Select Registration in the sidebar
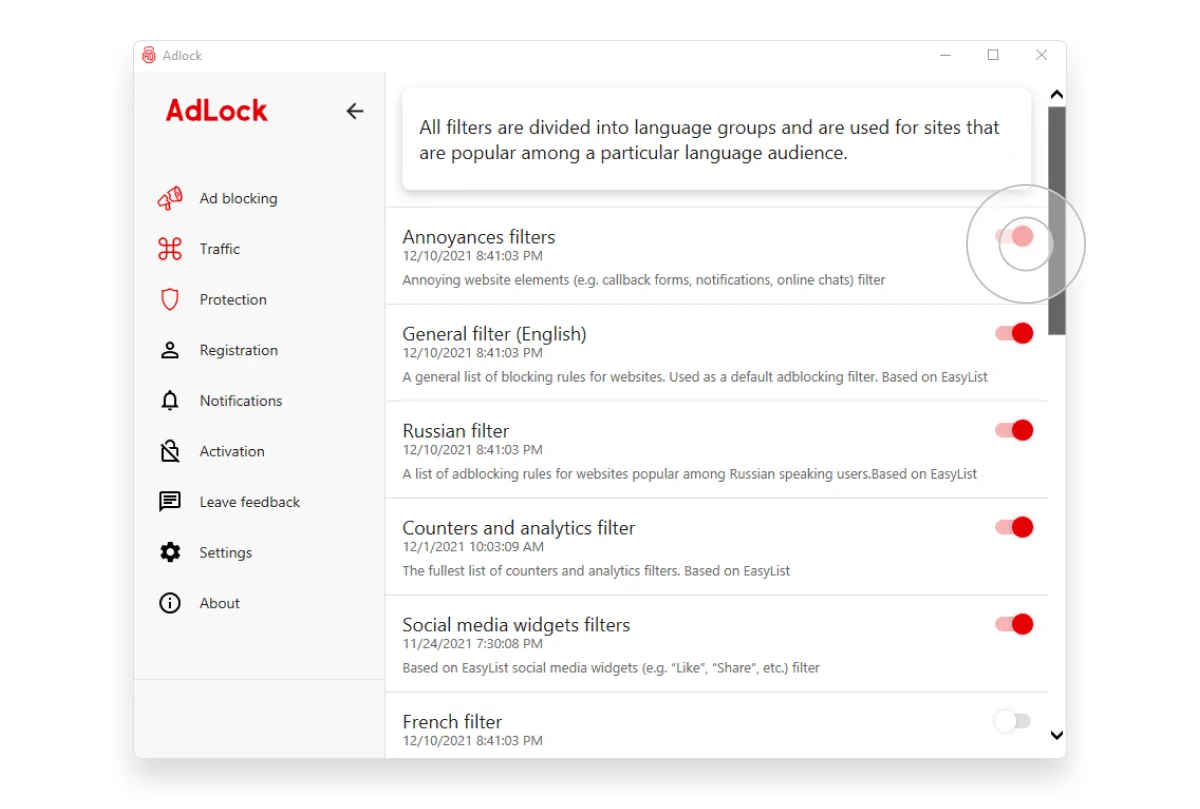Image resolution: width=1200 pixels, height=809 pixels. point(238,350)
